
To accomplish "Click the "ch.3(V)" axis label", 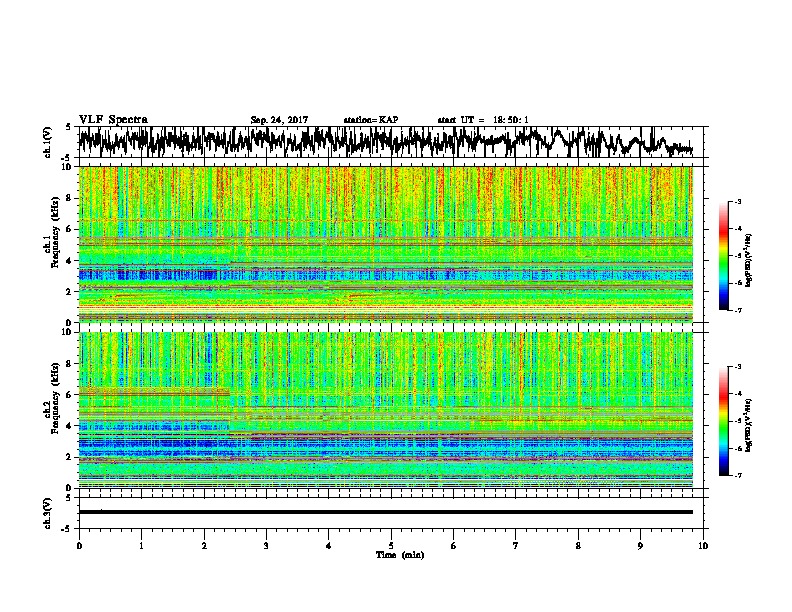I will click(x=47, y=513).
